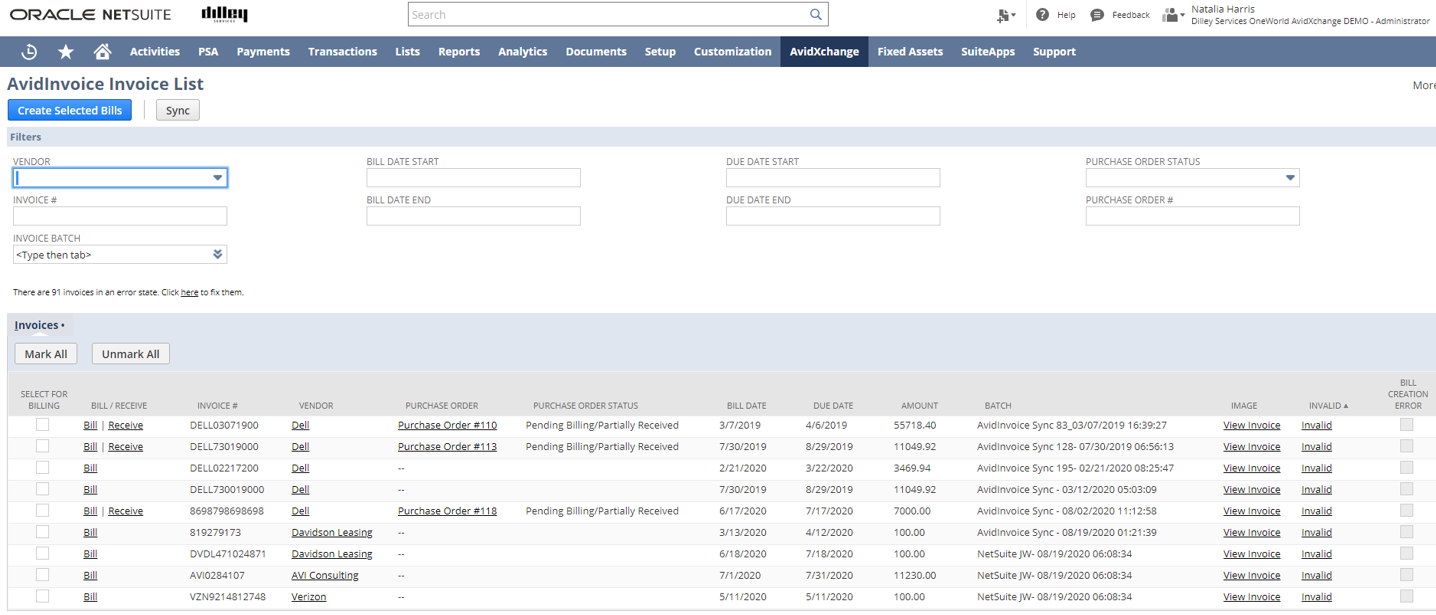Expand the Invoice Batch selector arrows

[x=217, y=255]
